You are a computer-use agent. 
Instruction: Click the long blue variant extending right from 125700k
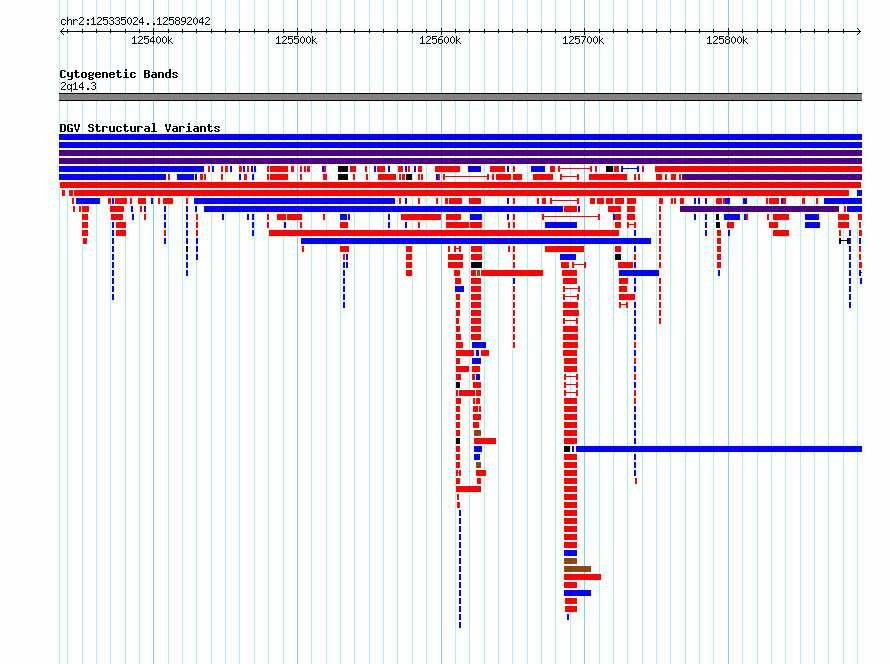[719, 449]
